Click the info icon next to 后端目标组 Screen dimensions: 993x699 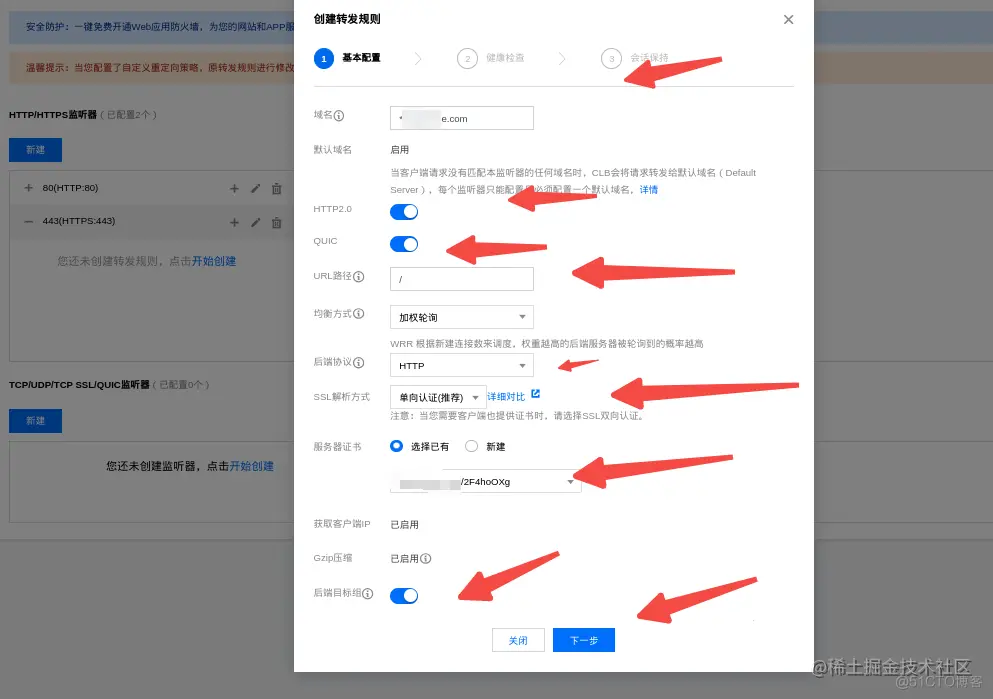point(367,593)
